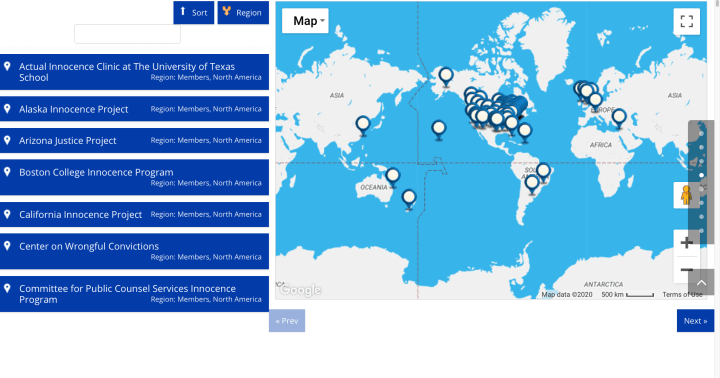Click the central Europe map marker
Image resolution: width=720 pixels, height=378 pixels.
pyautogui.click(x=596, y=101)
